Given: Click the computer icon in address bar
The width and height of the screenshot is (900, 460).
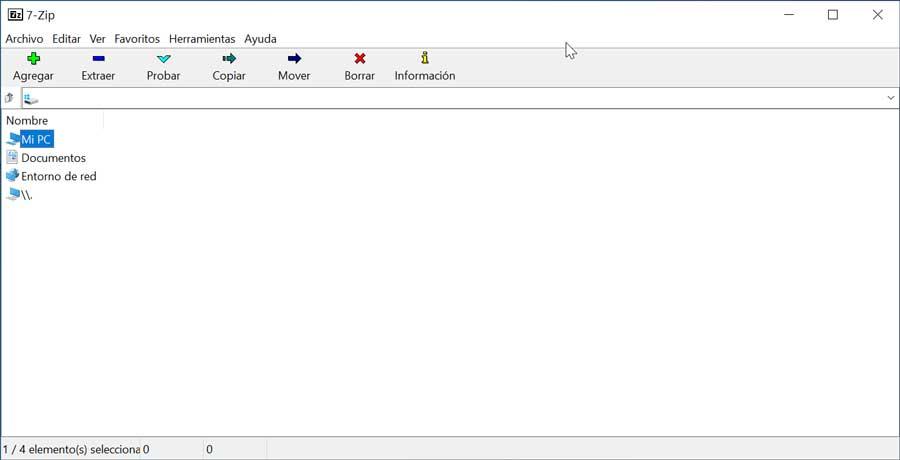Looking at the screenshot, I should tap(31, 98).
